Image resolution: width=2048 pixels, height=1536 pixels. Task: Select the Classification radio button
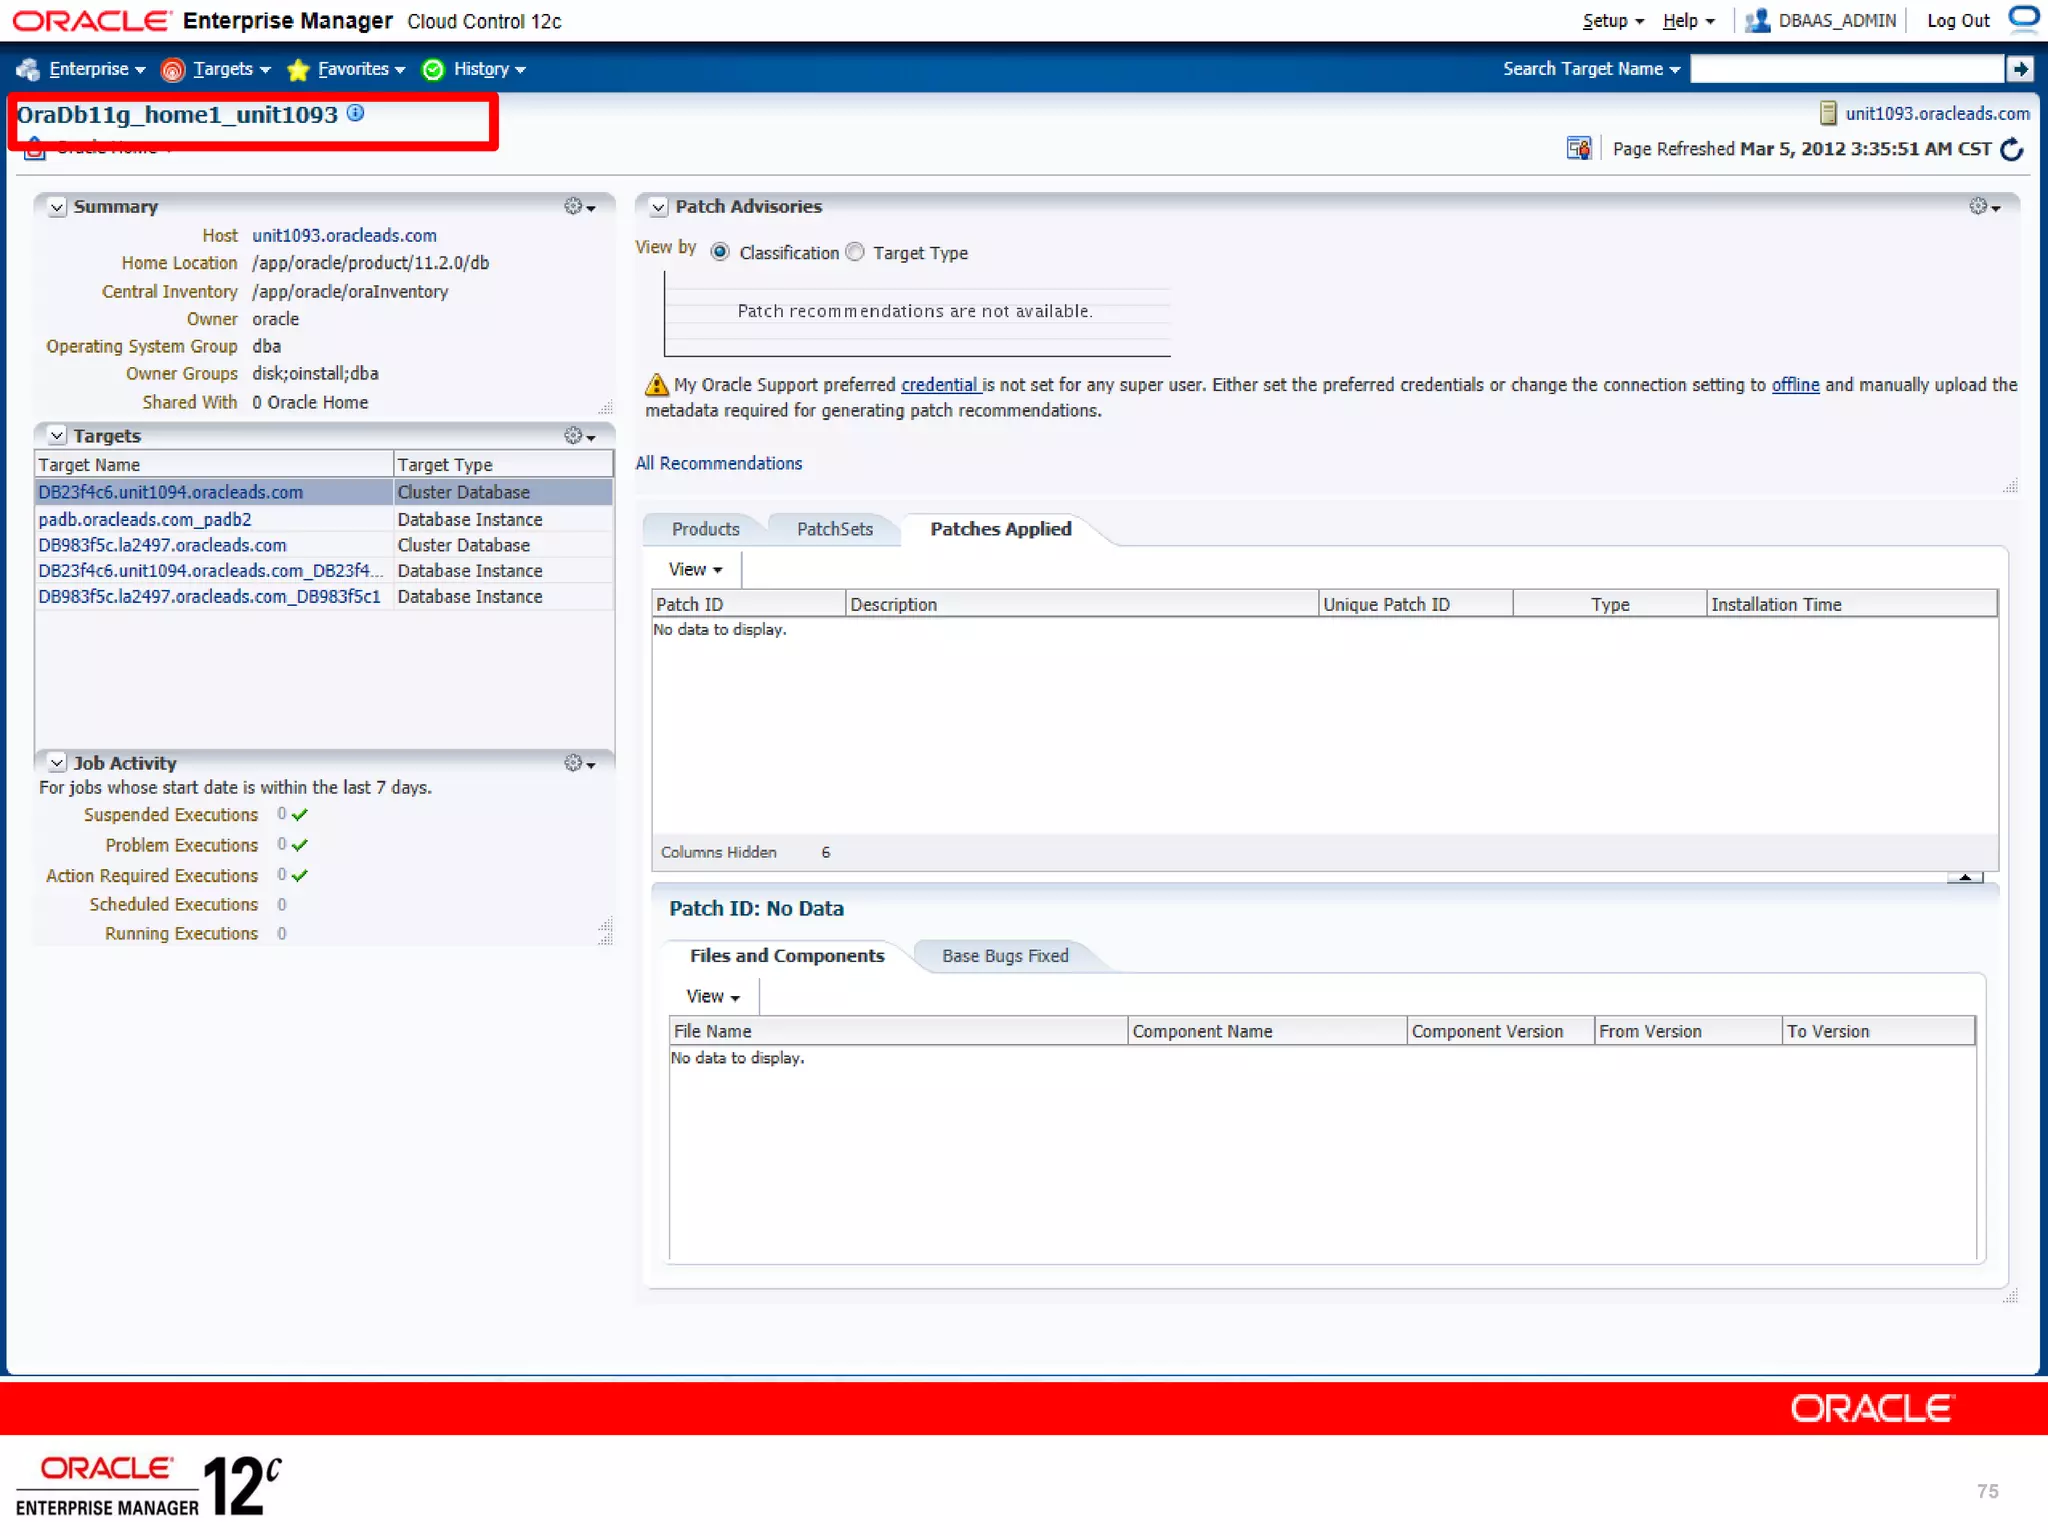[x=720, y=252]
